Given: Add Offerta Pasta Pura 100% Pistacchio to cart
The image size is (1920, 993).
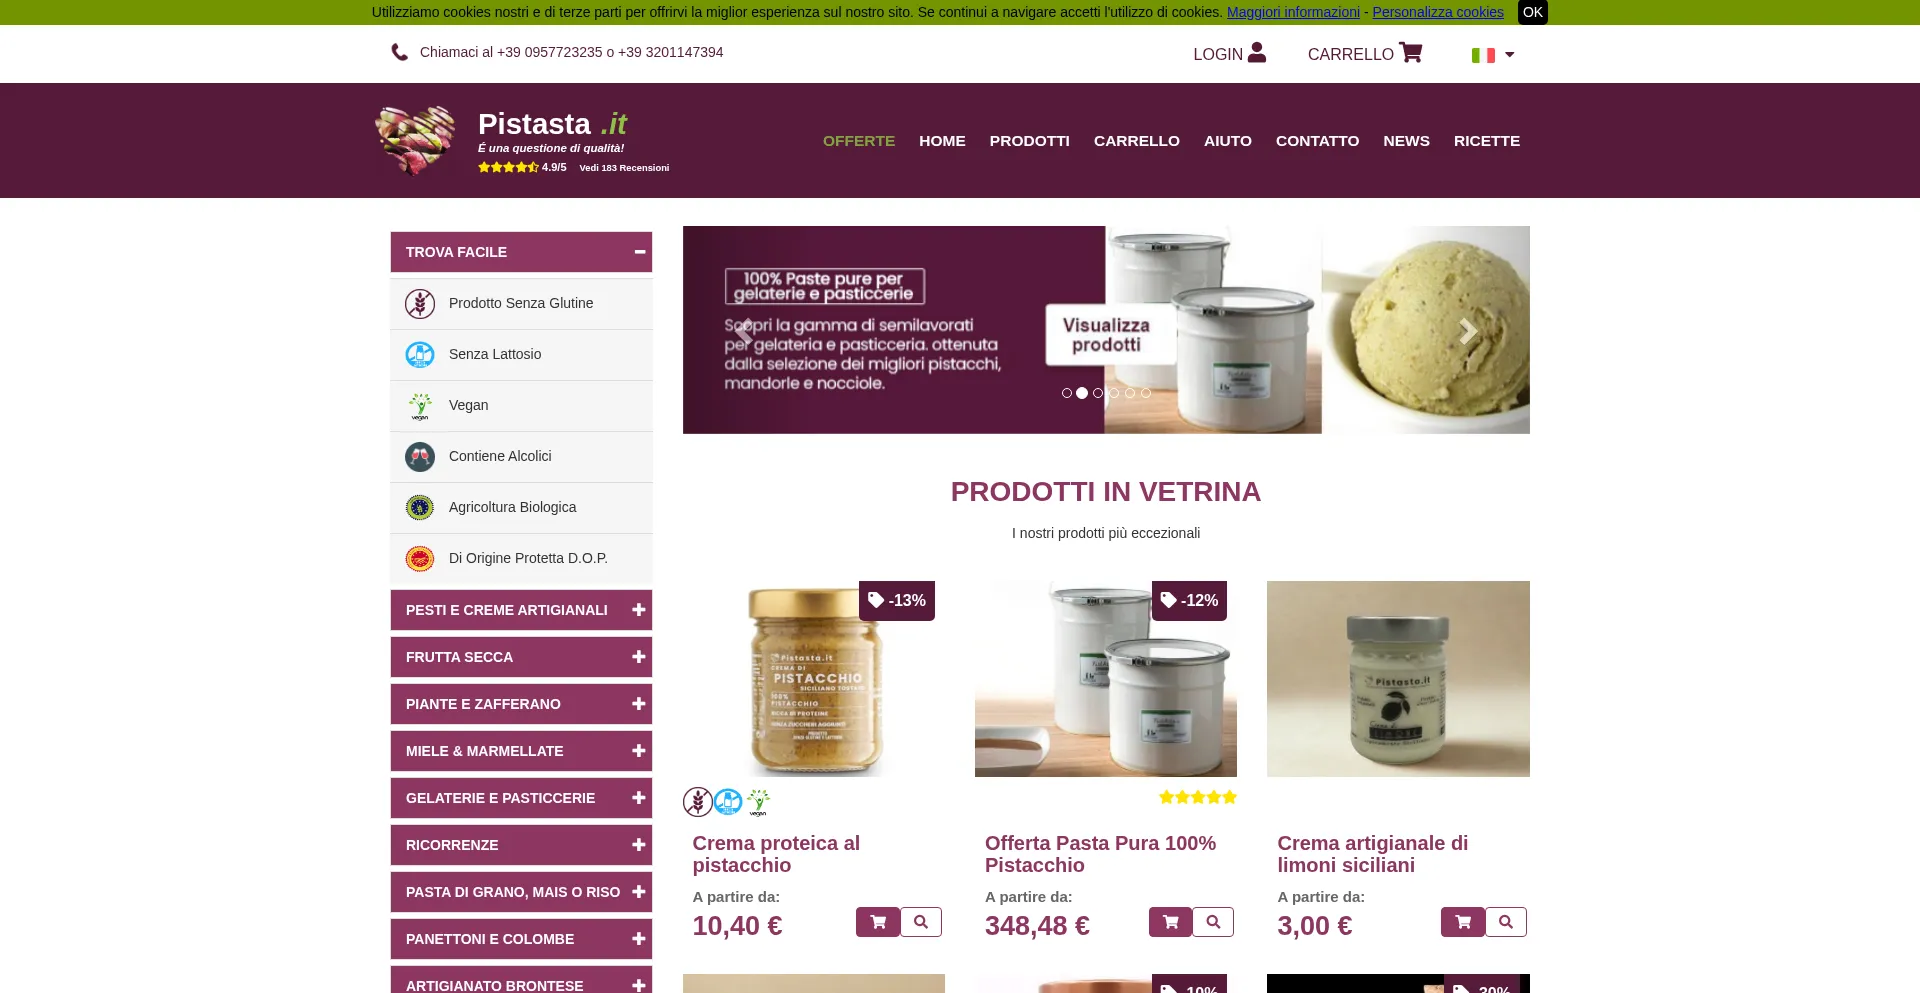Looking at the screenshot, I should click(x=1170, y=922).
